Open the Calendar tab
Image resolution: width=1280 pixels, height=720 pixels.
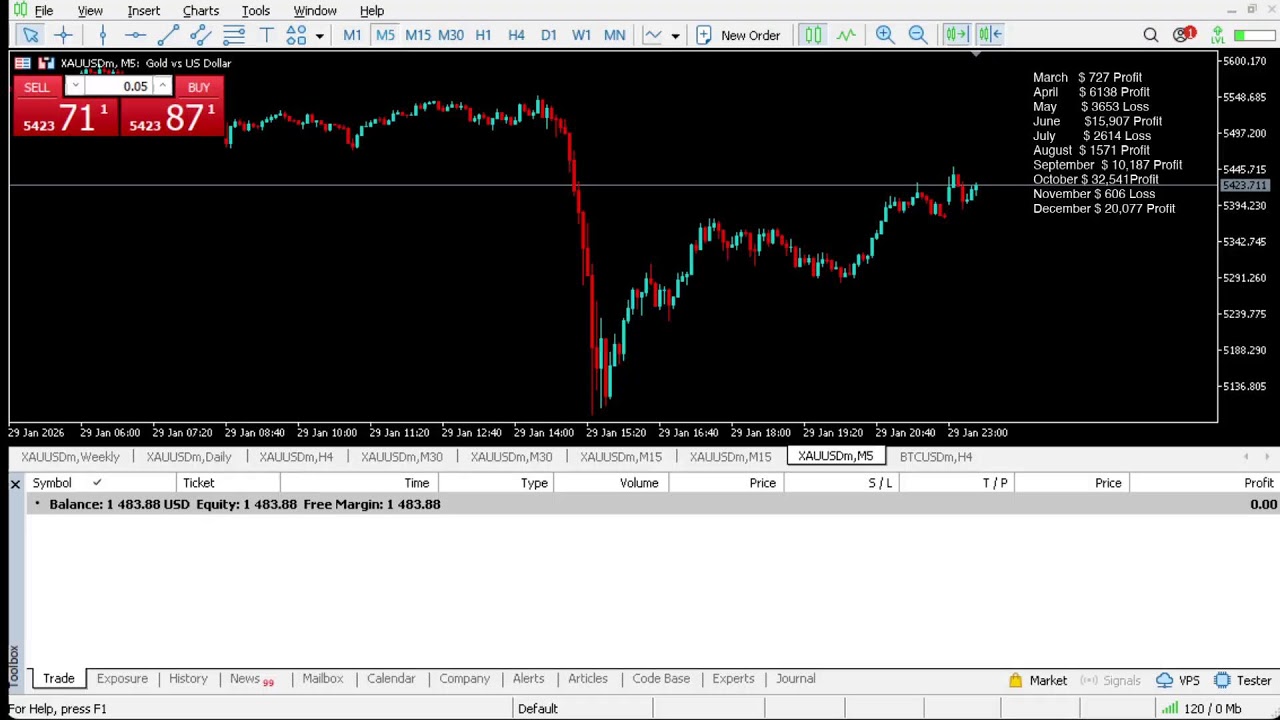click(391, 679)
